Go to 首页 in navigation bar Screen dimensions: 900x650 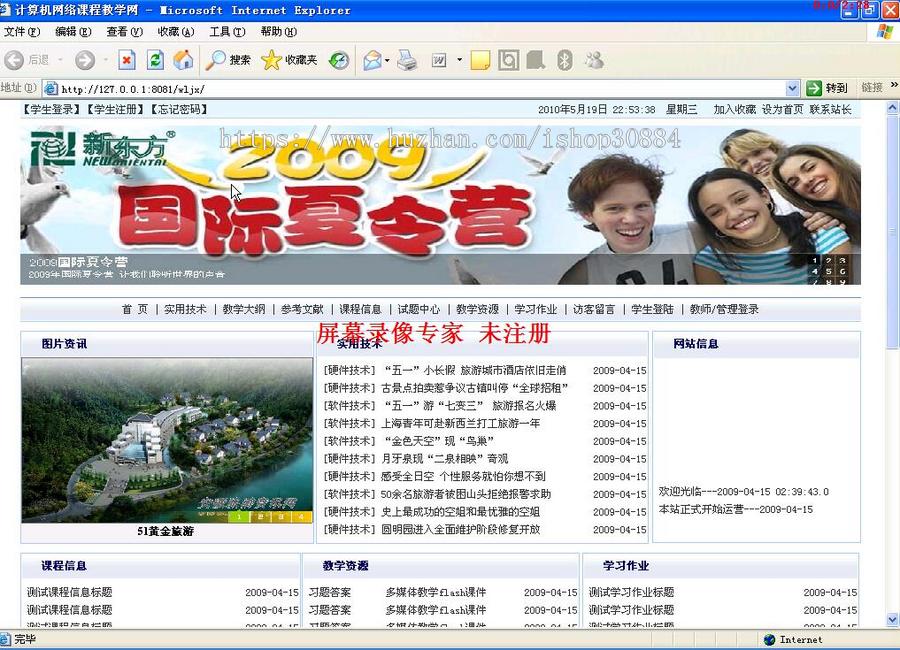tap(135, 309)
